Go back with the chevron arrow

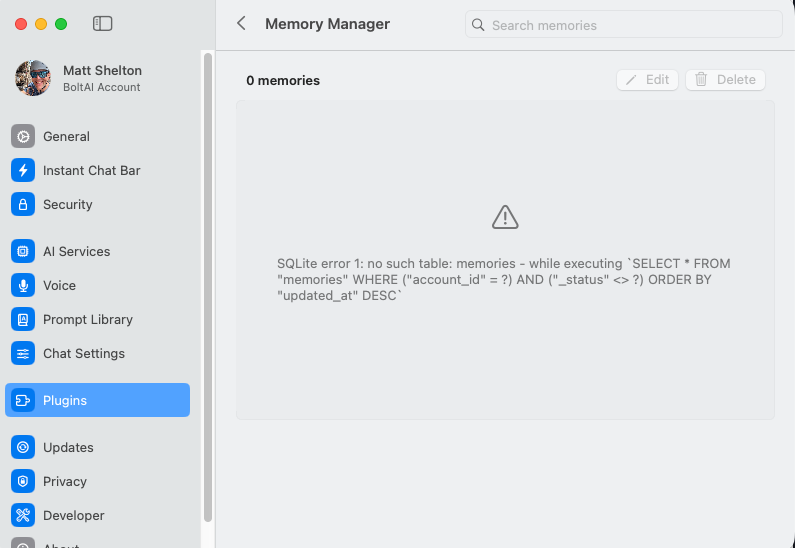[x=241, y=23]
